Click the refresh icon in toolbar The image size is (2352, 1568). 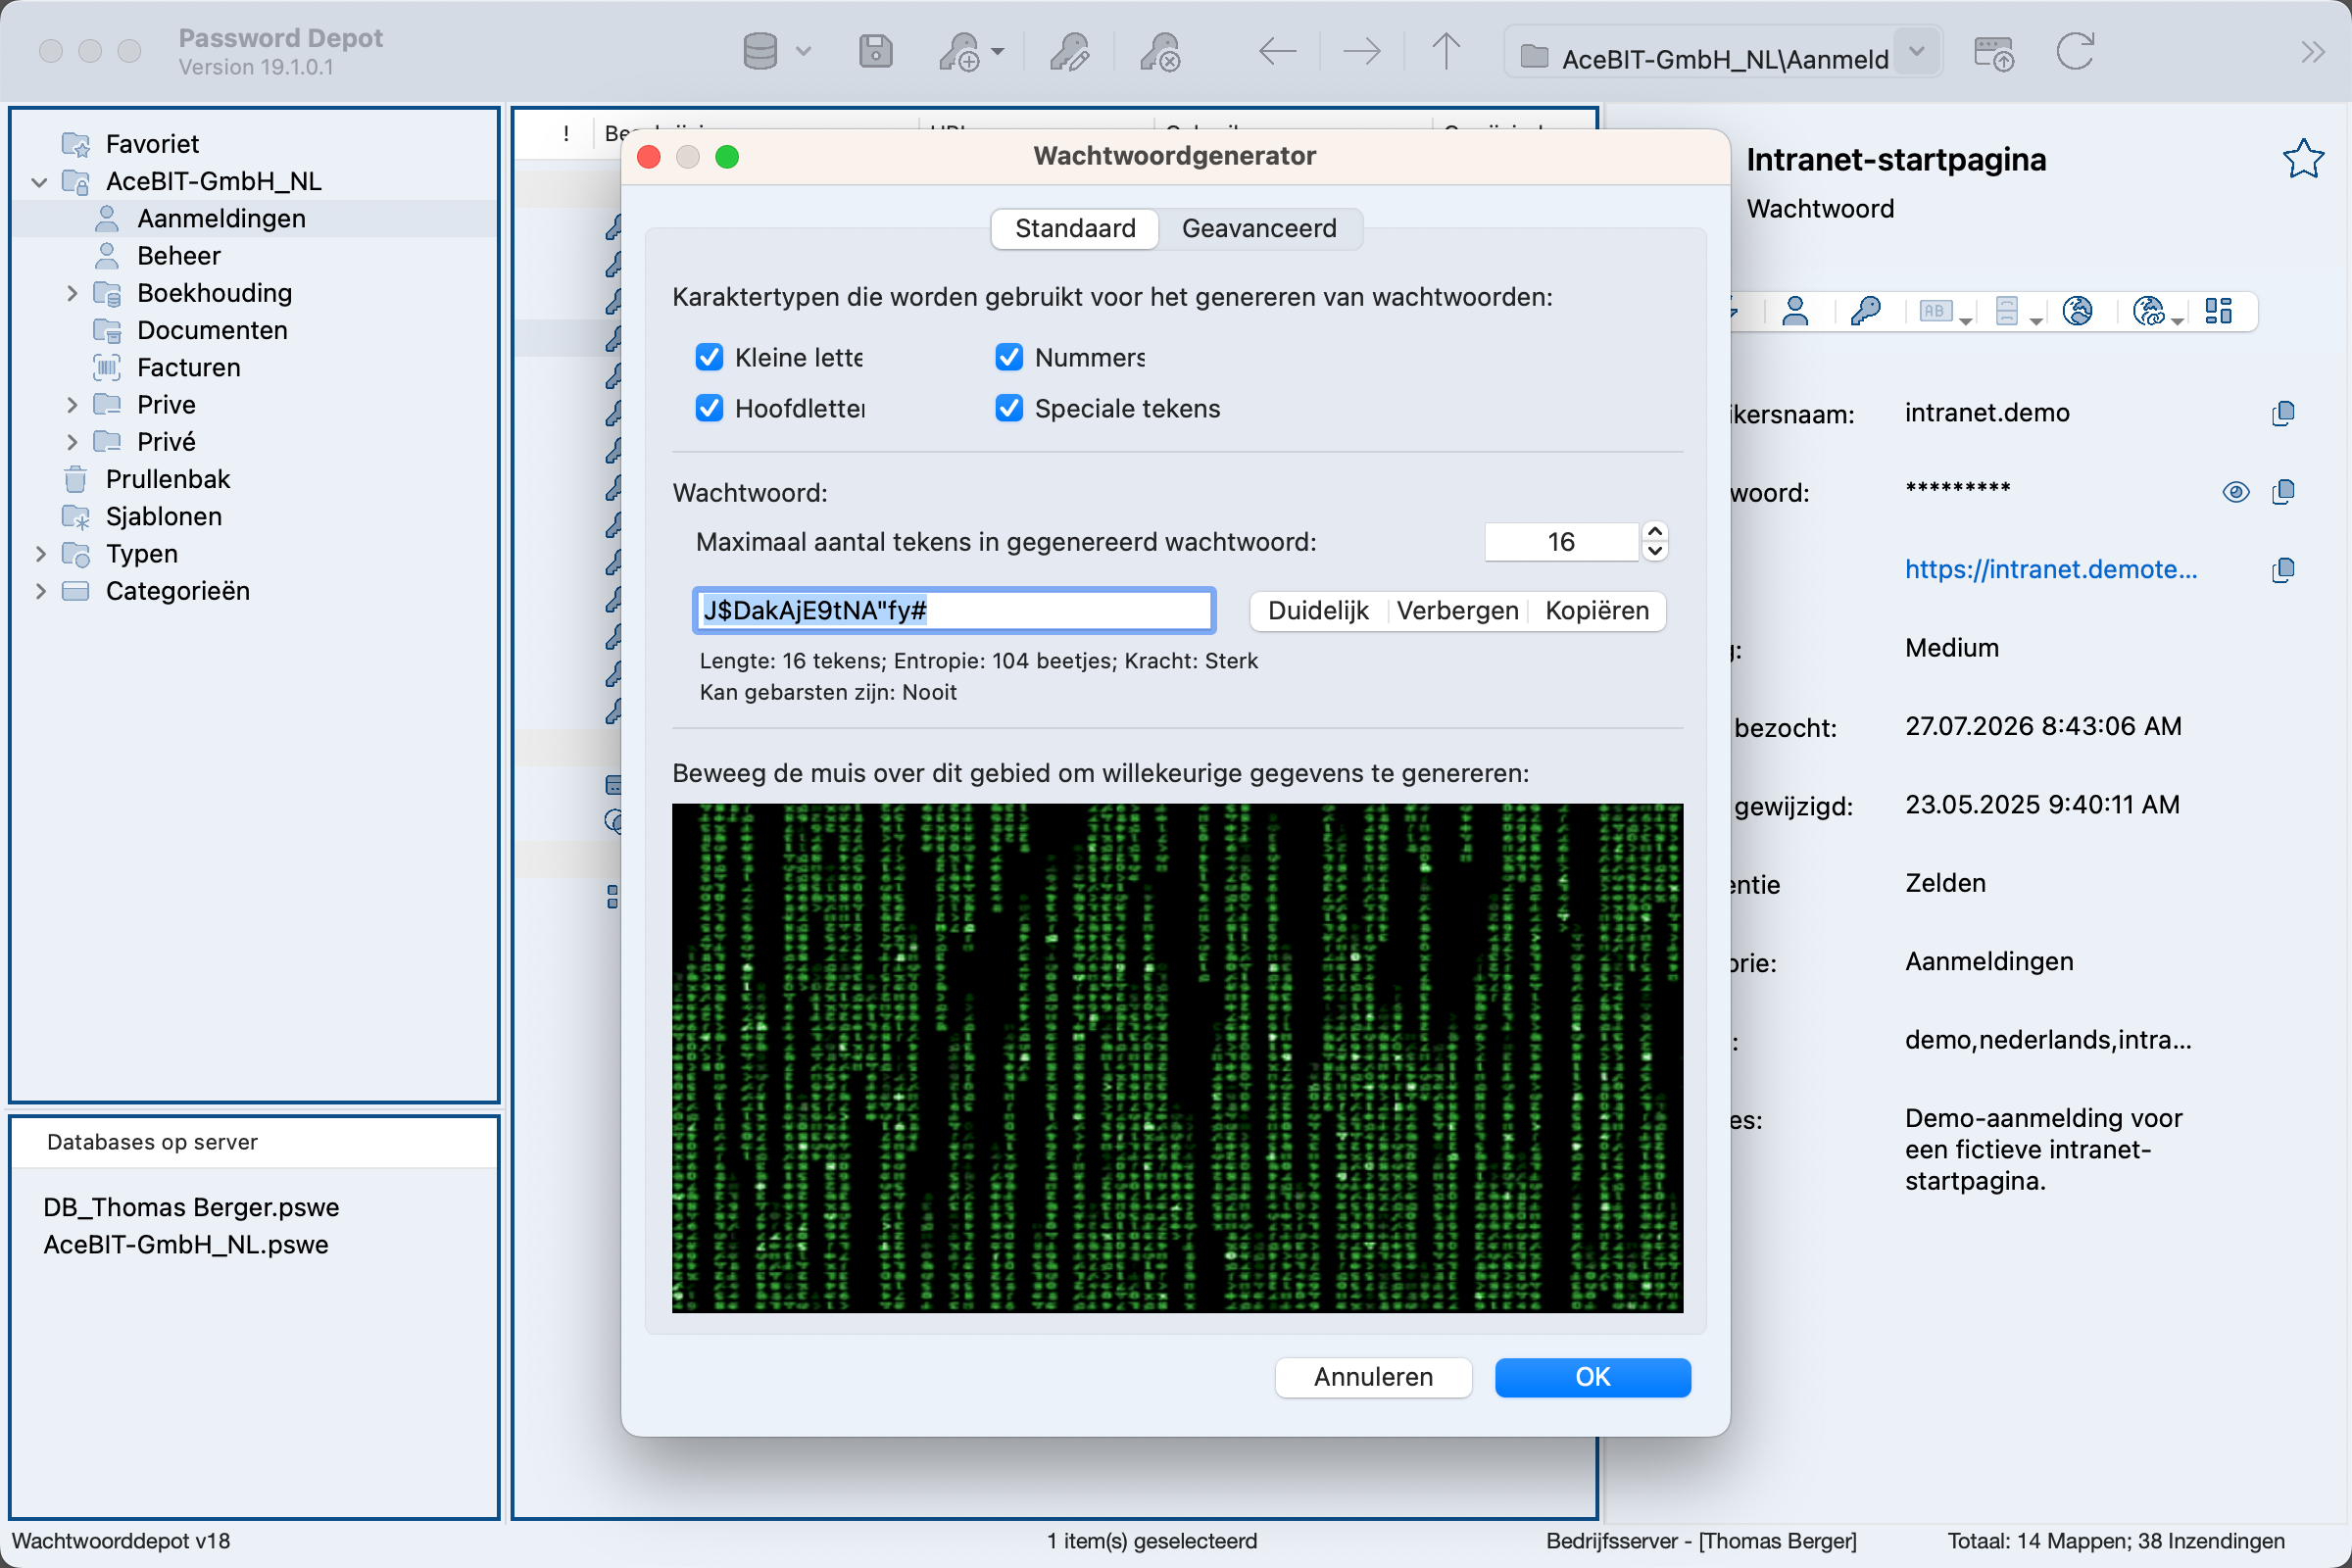point(2075,51)
